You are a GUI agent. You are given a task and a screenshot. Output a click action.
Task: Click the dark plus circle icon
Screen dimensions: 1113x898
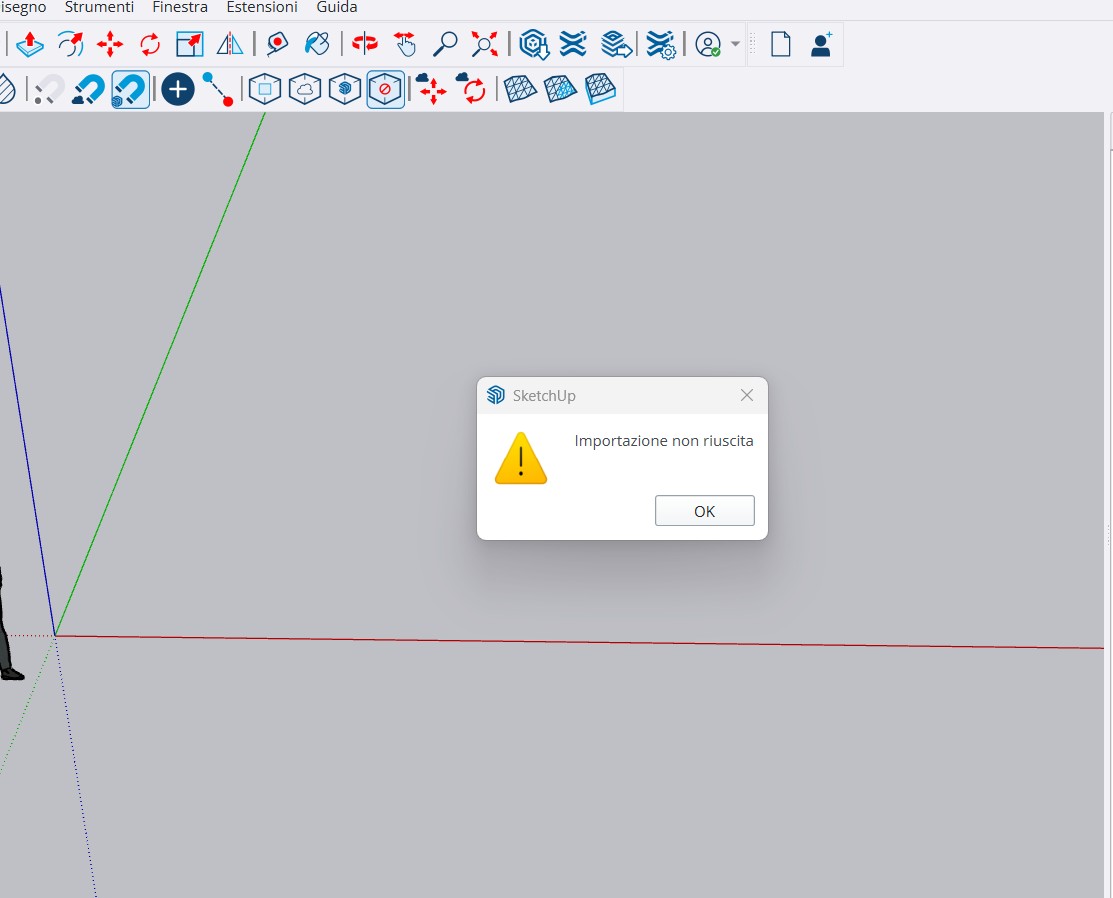(177, 89)
